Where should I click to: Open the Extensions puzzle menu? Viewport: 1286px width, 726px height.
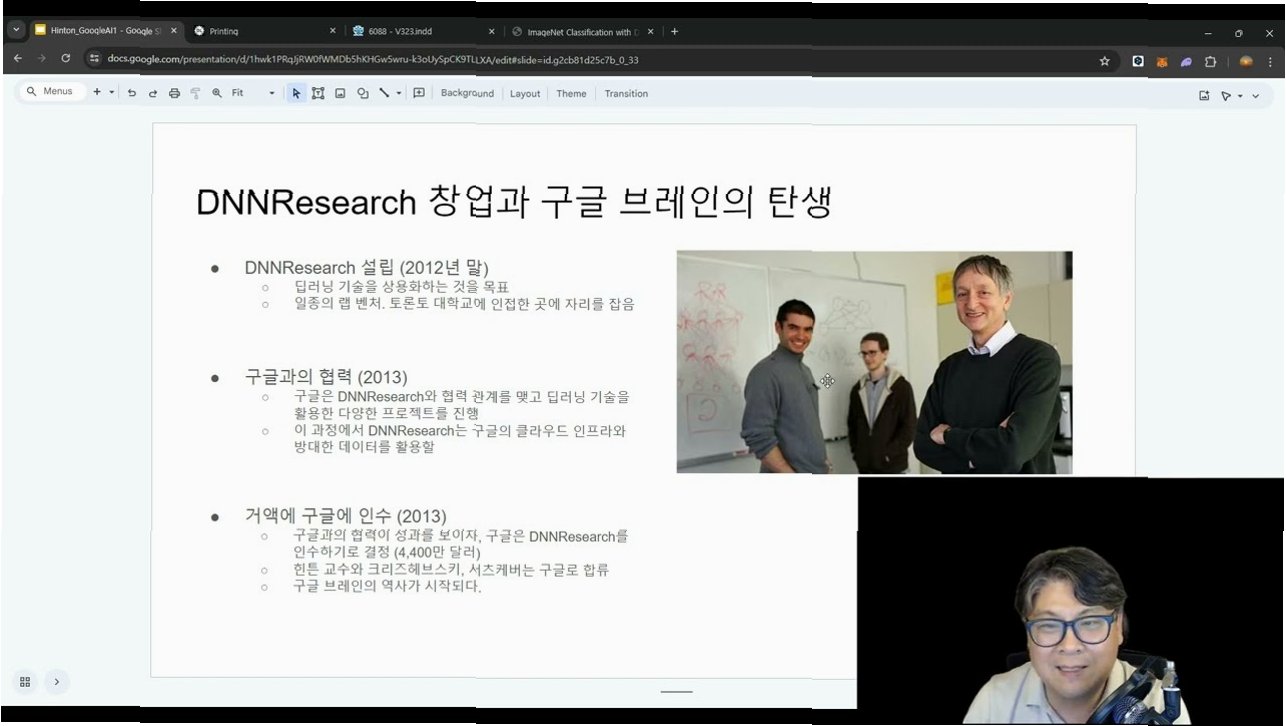point(1210,61)
